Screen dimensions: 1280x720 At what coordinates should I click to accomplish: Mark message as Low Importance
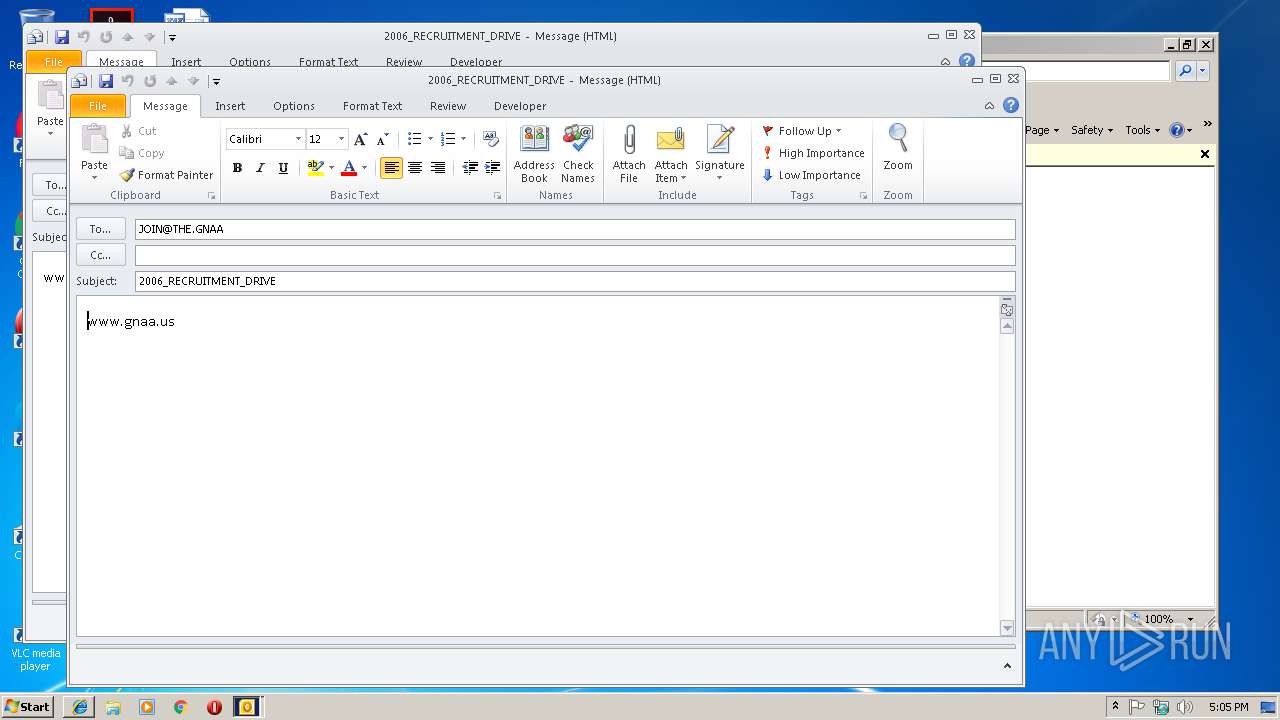click(x=811, y=175)
